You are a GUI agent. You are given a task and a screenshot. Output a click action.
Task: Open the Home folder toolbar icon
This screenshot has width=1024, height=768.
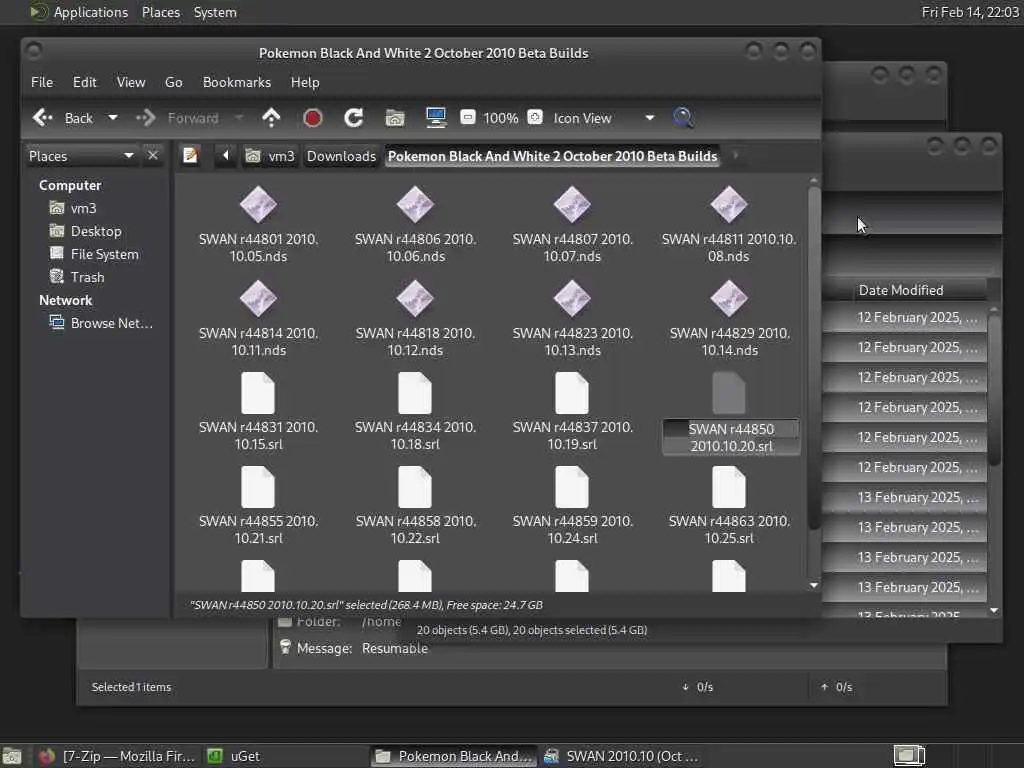pos(395,118)
